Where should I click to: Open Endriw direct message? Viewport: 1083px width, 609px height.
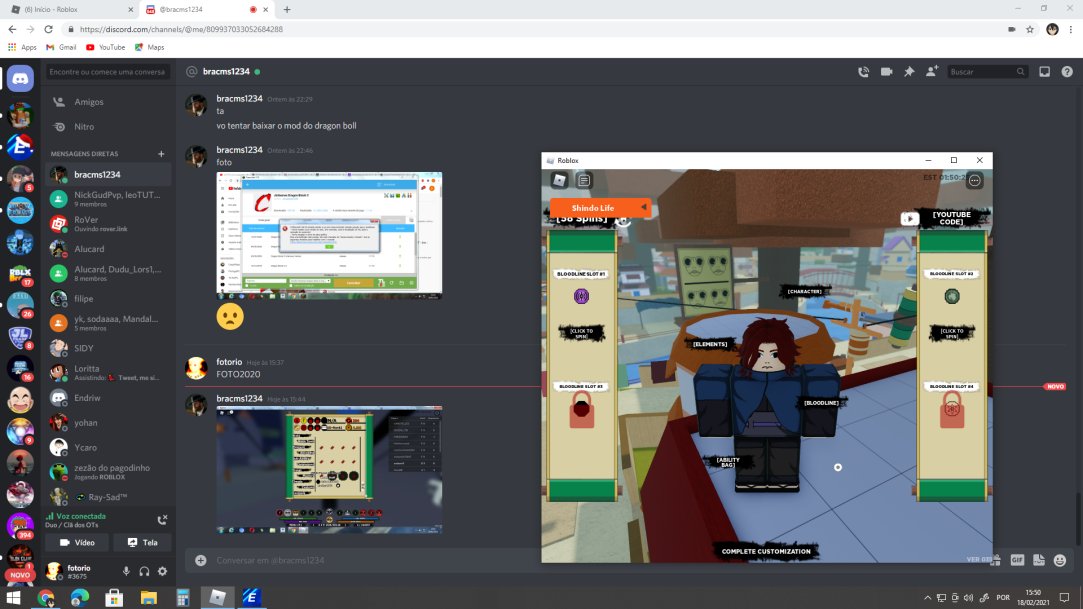click(x=108, y=398)
